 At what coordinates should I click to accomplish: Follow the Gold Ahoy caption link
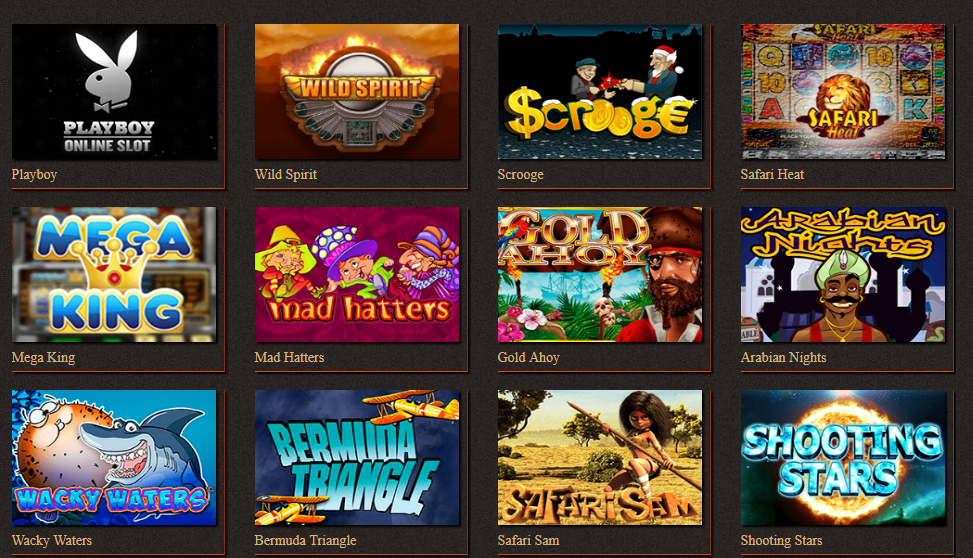[x=529, y=358]
